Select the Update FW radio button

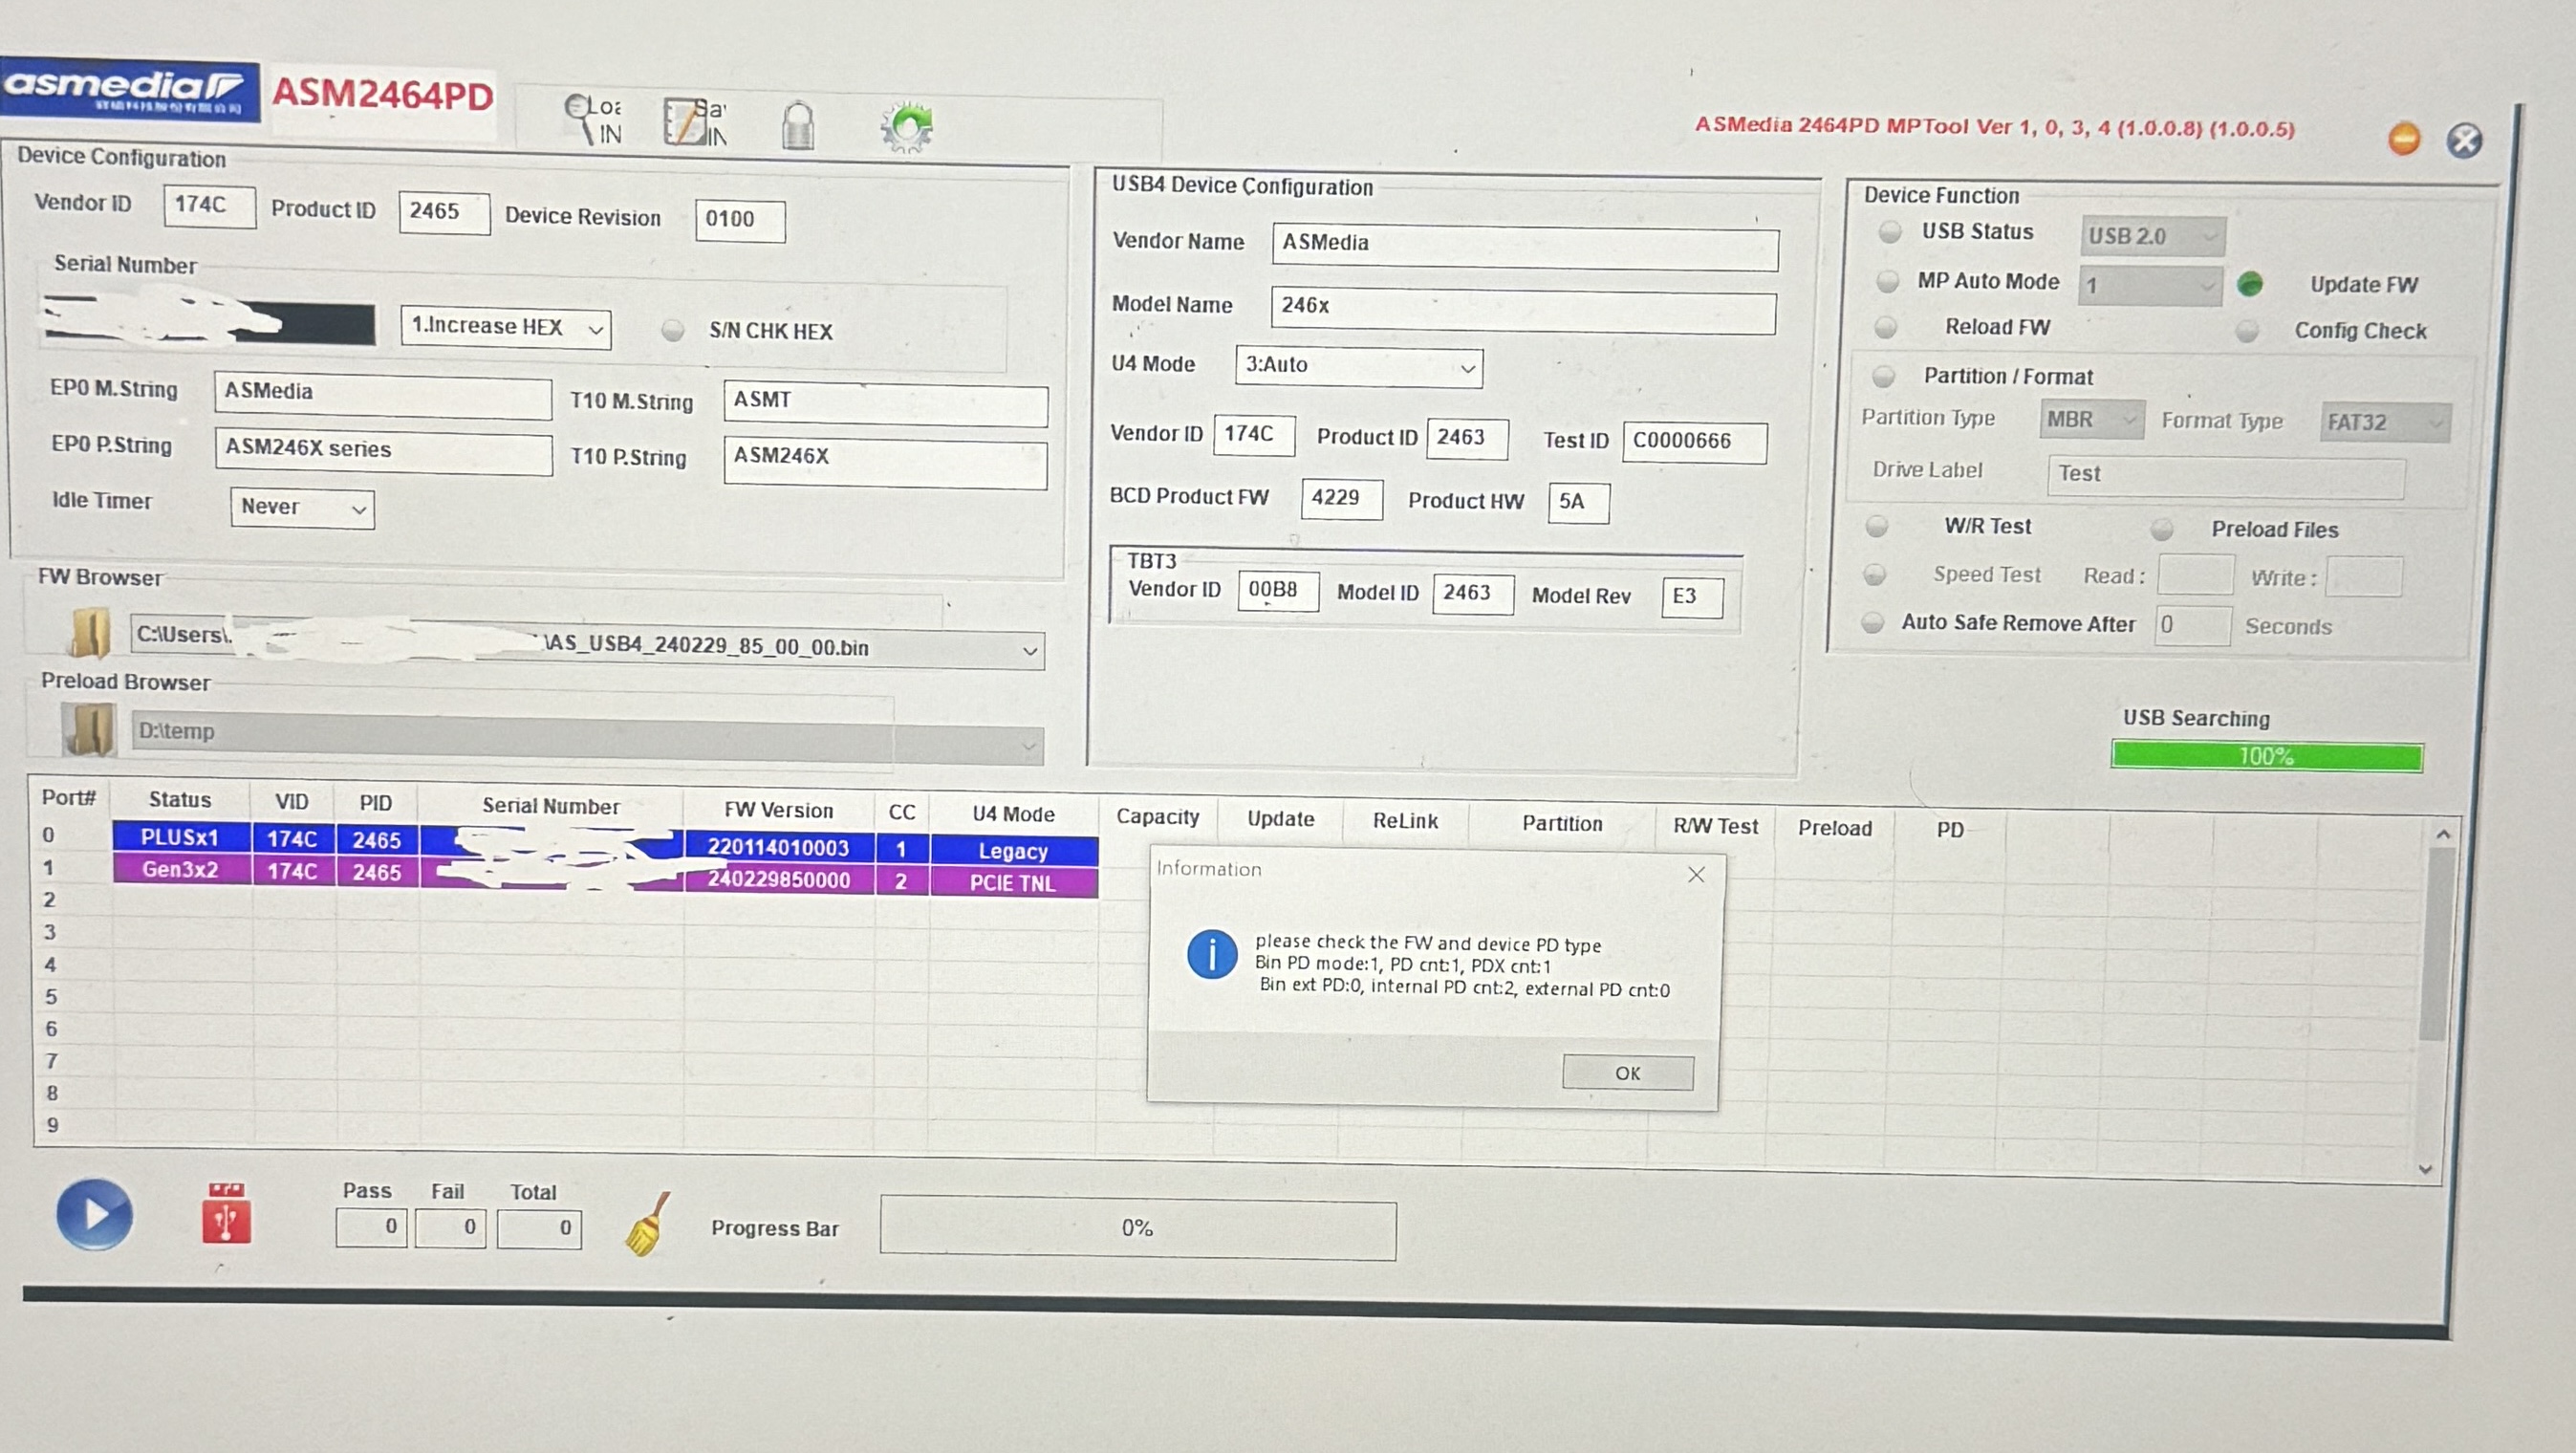tap(2249, 284)
